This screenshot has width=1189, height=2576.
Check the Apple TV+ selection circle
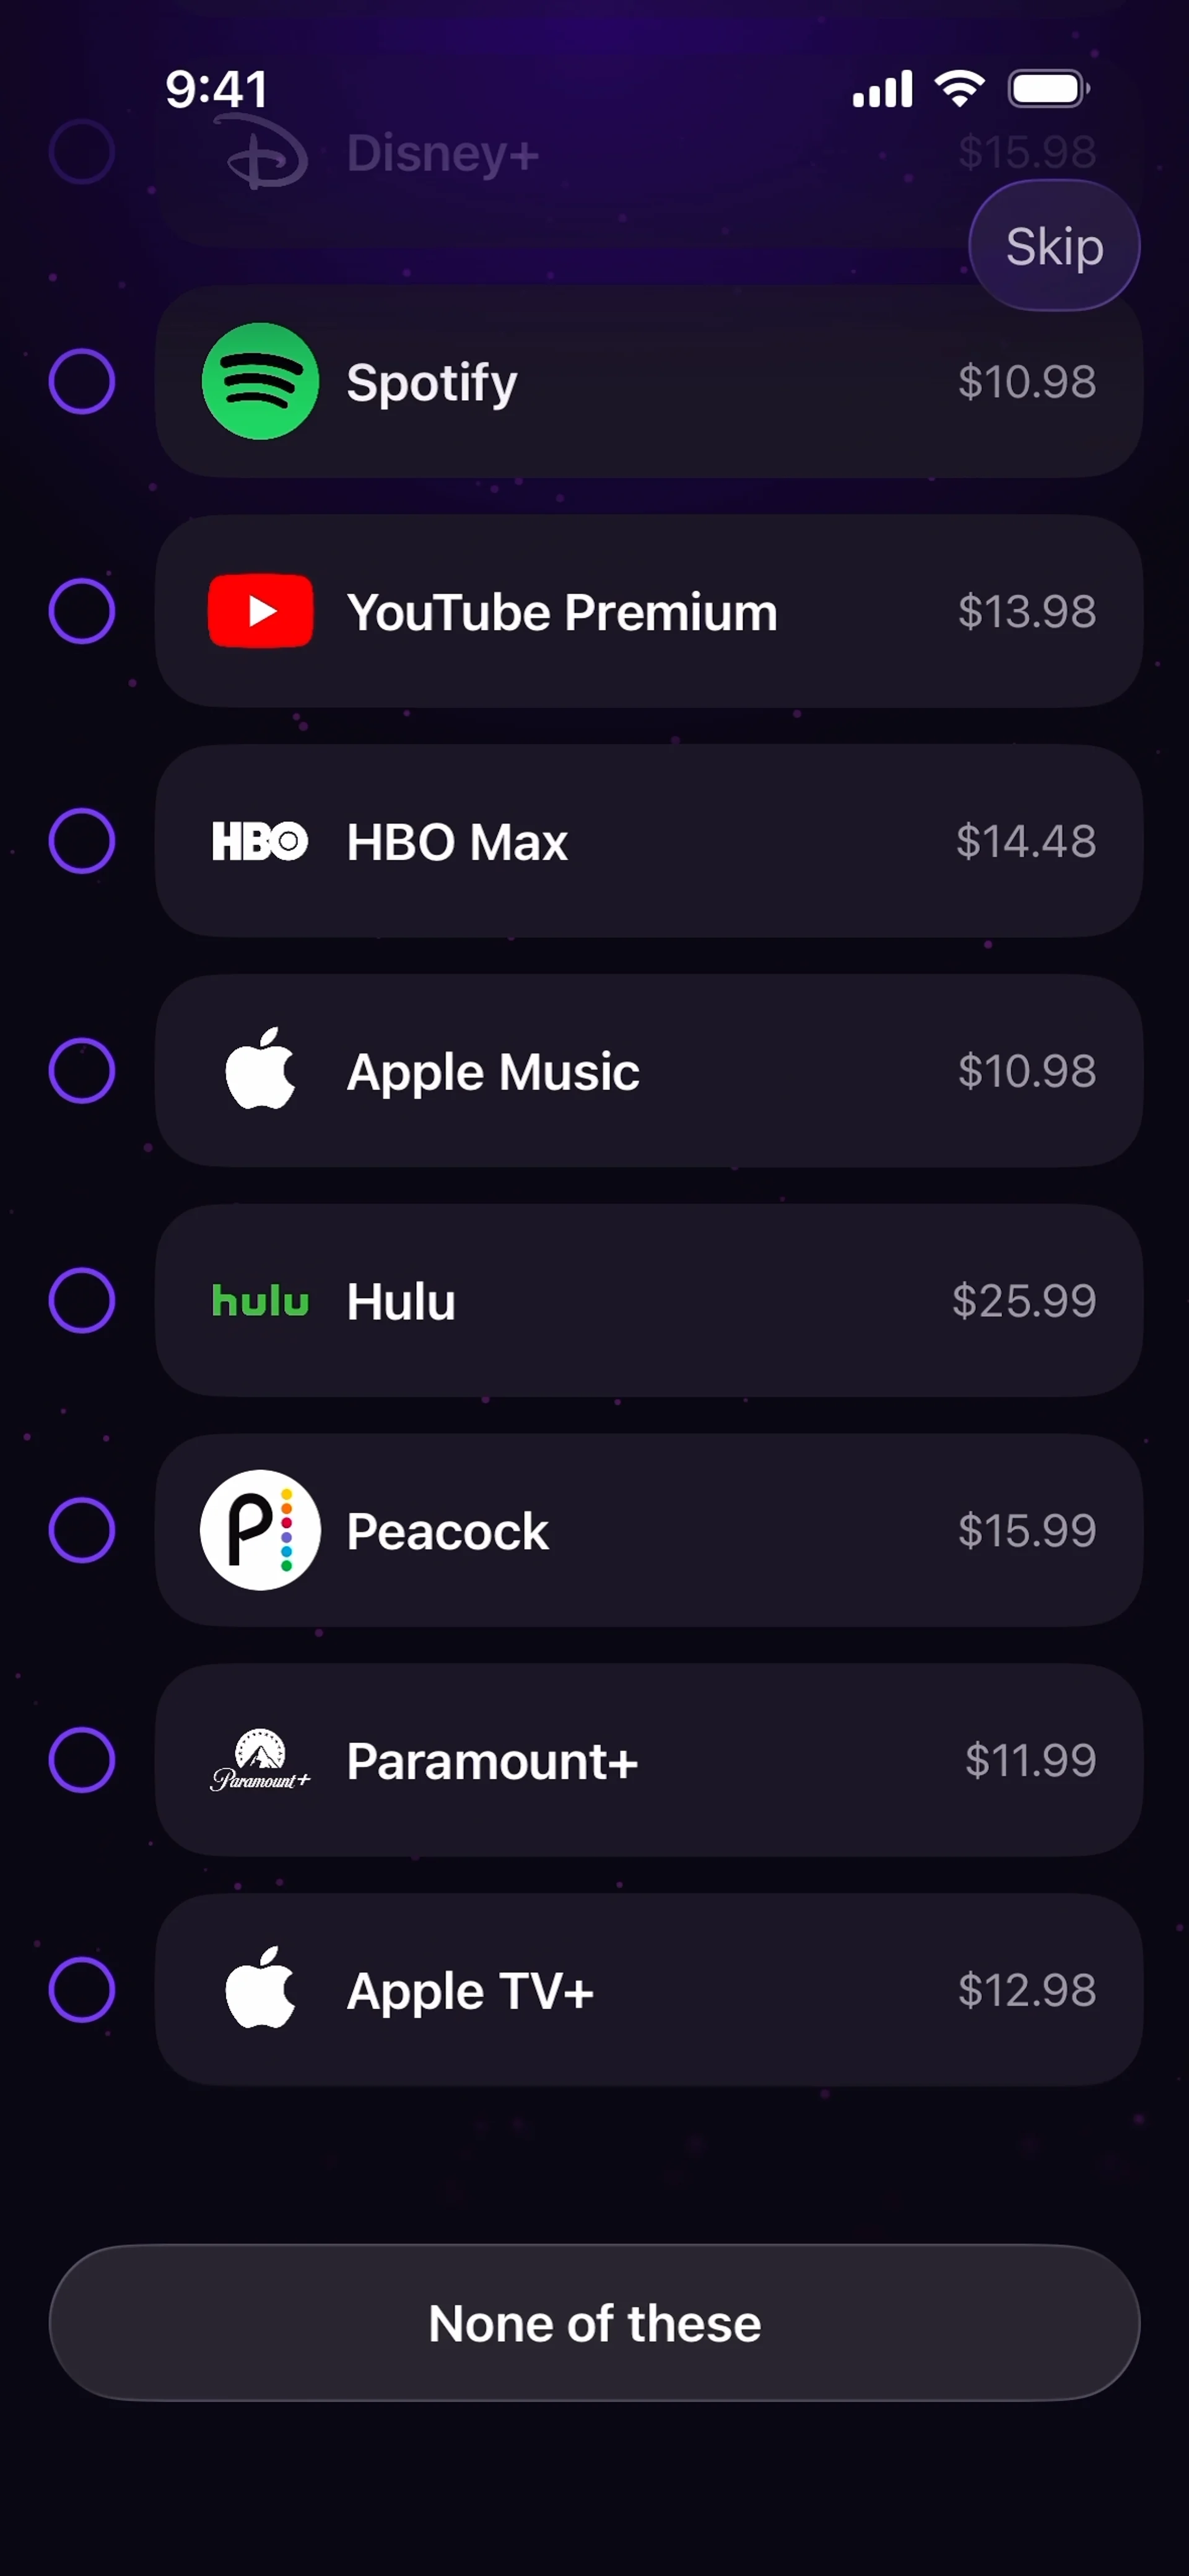point(82,1990)
